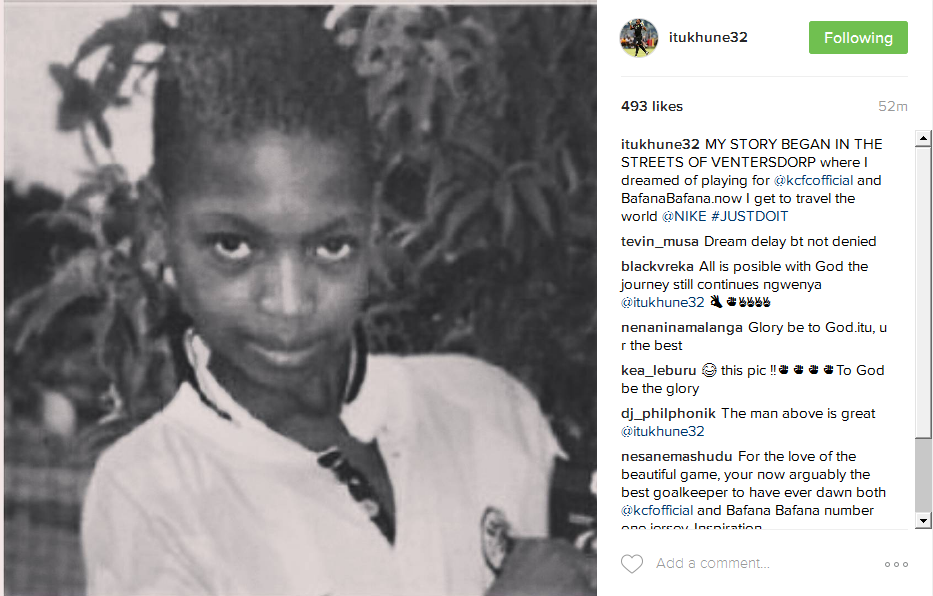
Task: Toggle the green Following button
Action: point(858,37)
